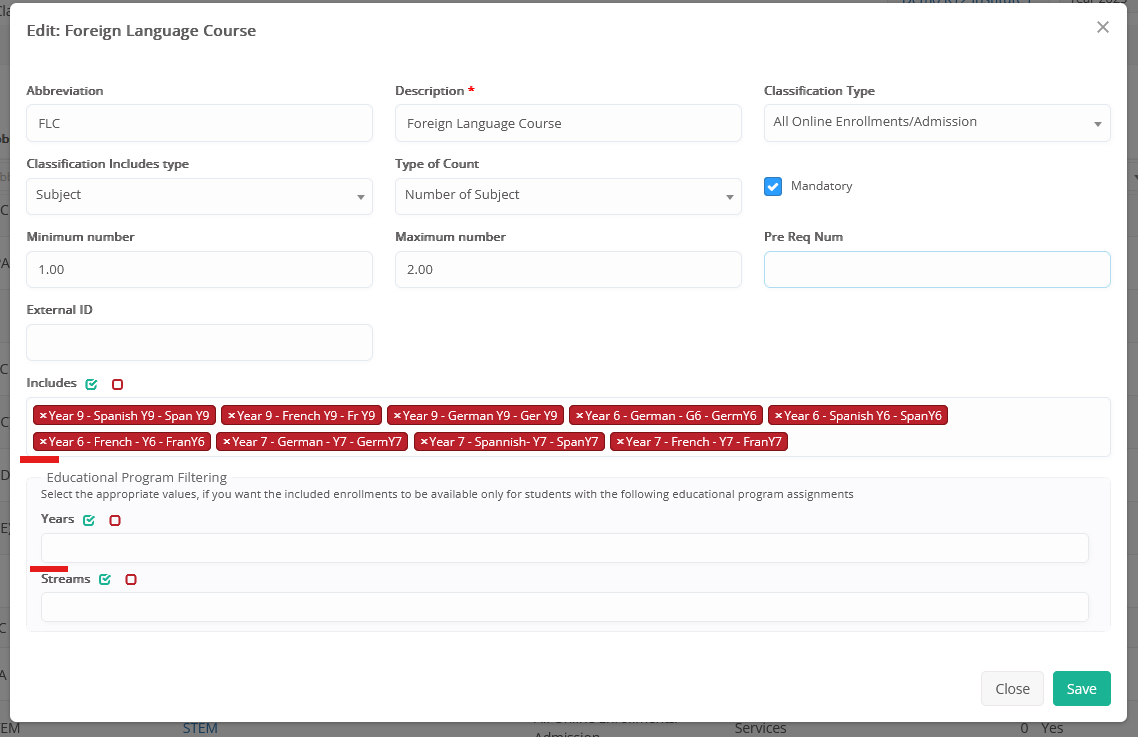
Task: Select the Maximum number field
Action: point(568,269)
